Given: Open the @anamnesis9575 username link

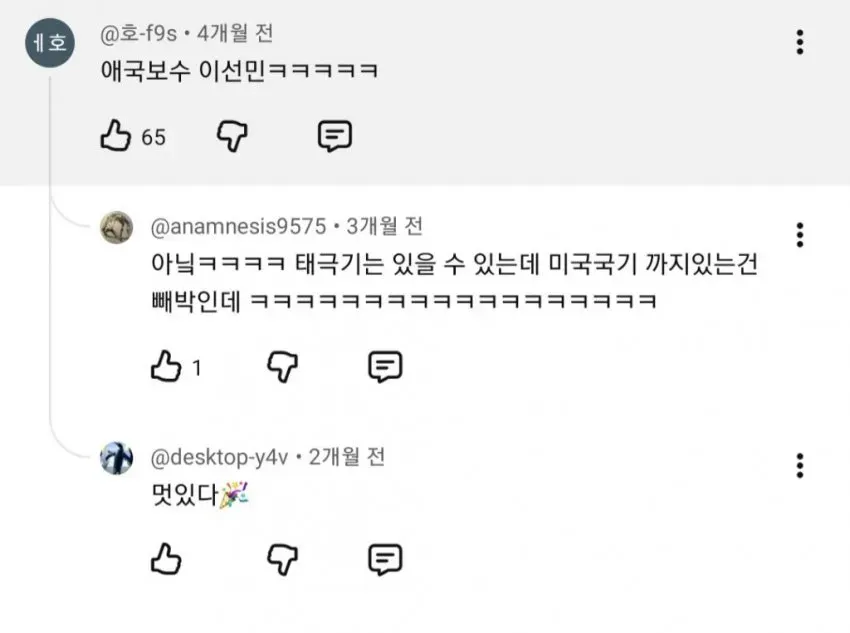Looking at the screenshot, I should (x=239, y=227).
